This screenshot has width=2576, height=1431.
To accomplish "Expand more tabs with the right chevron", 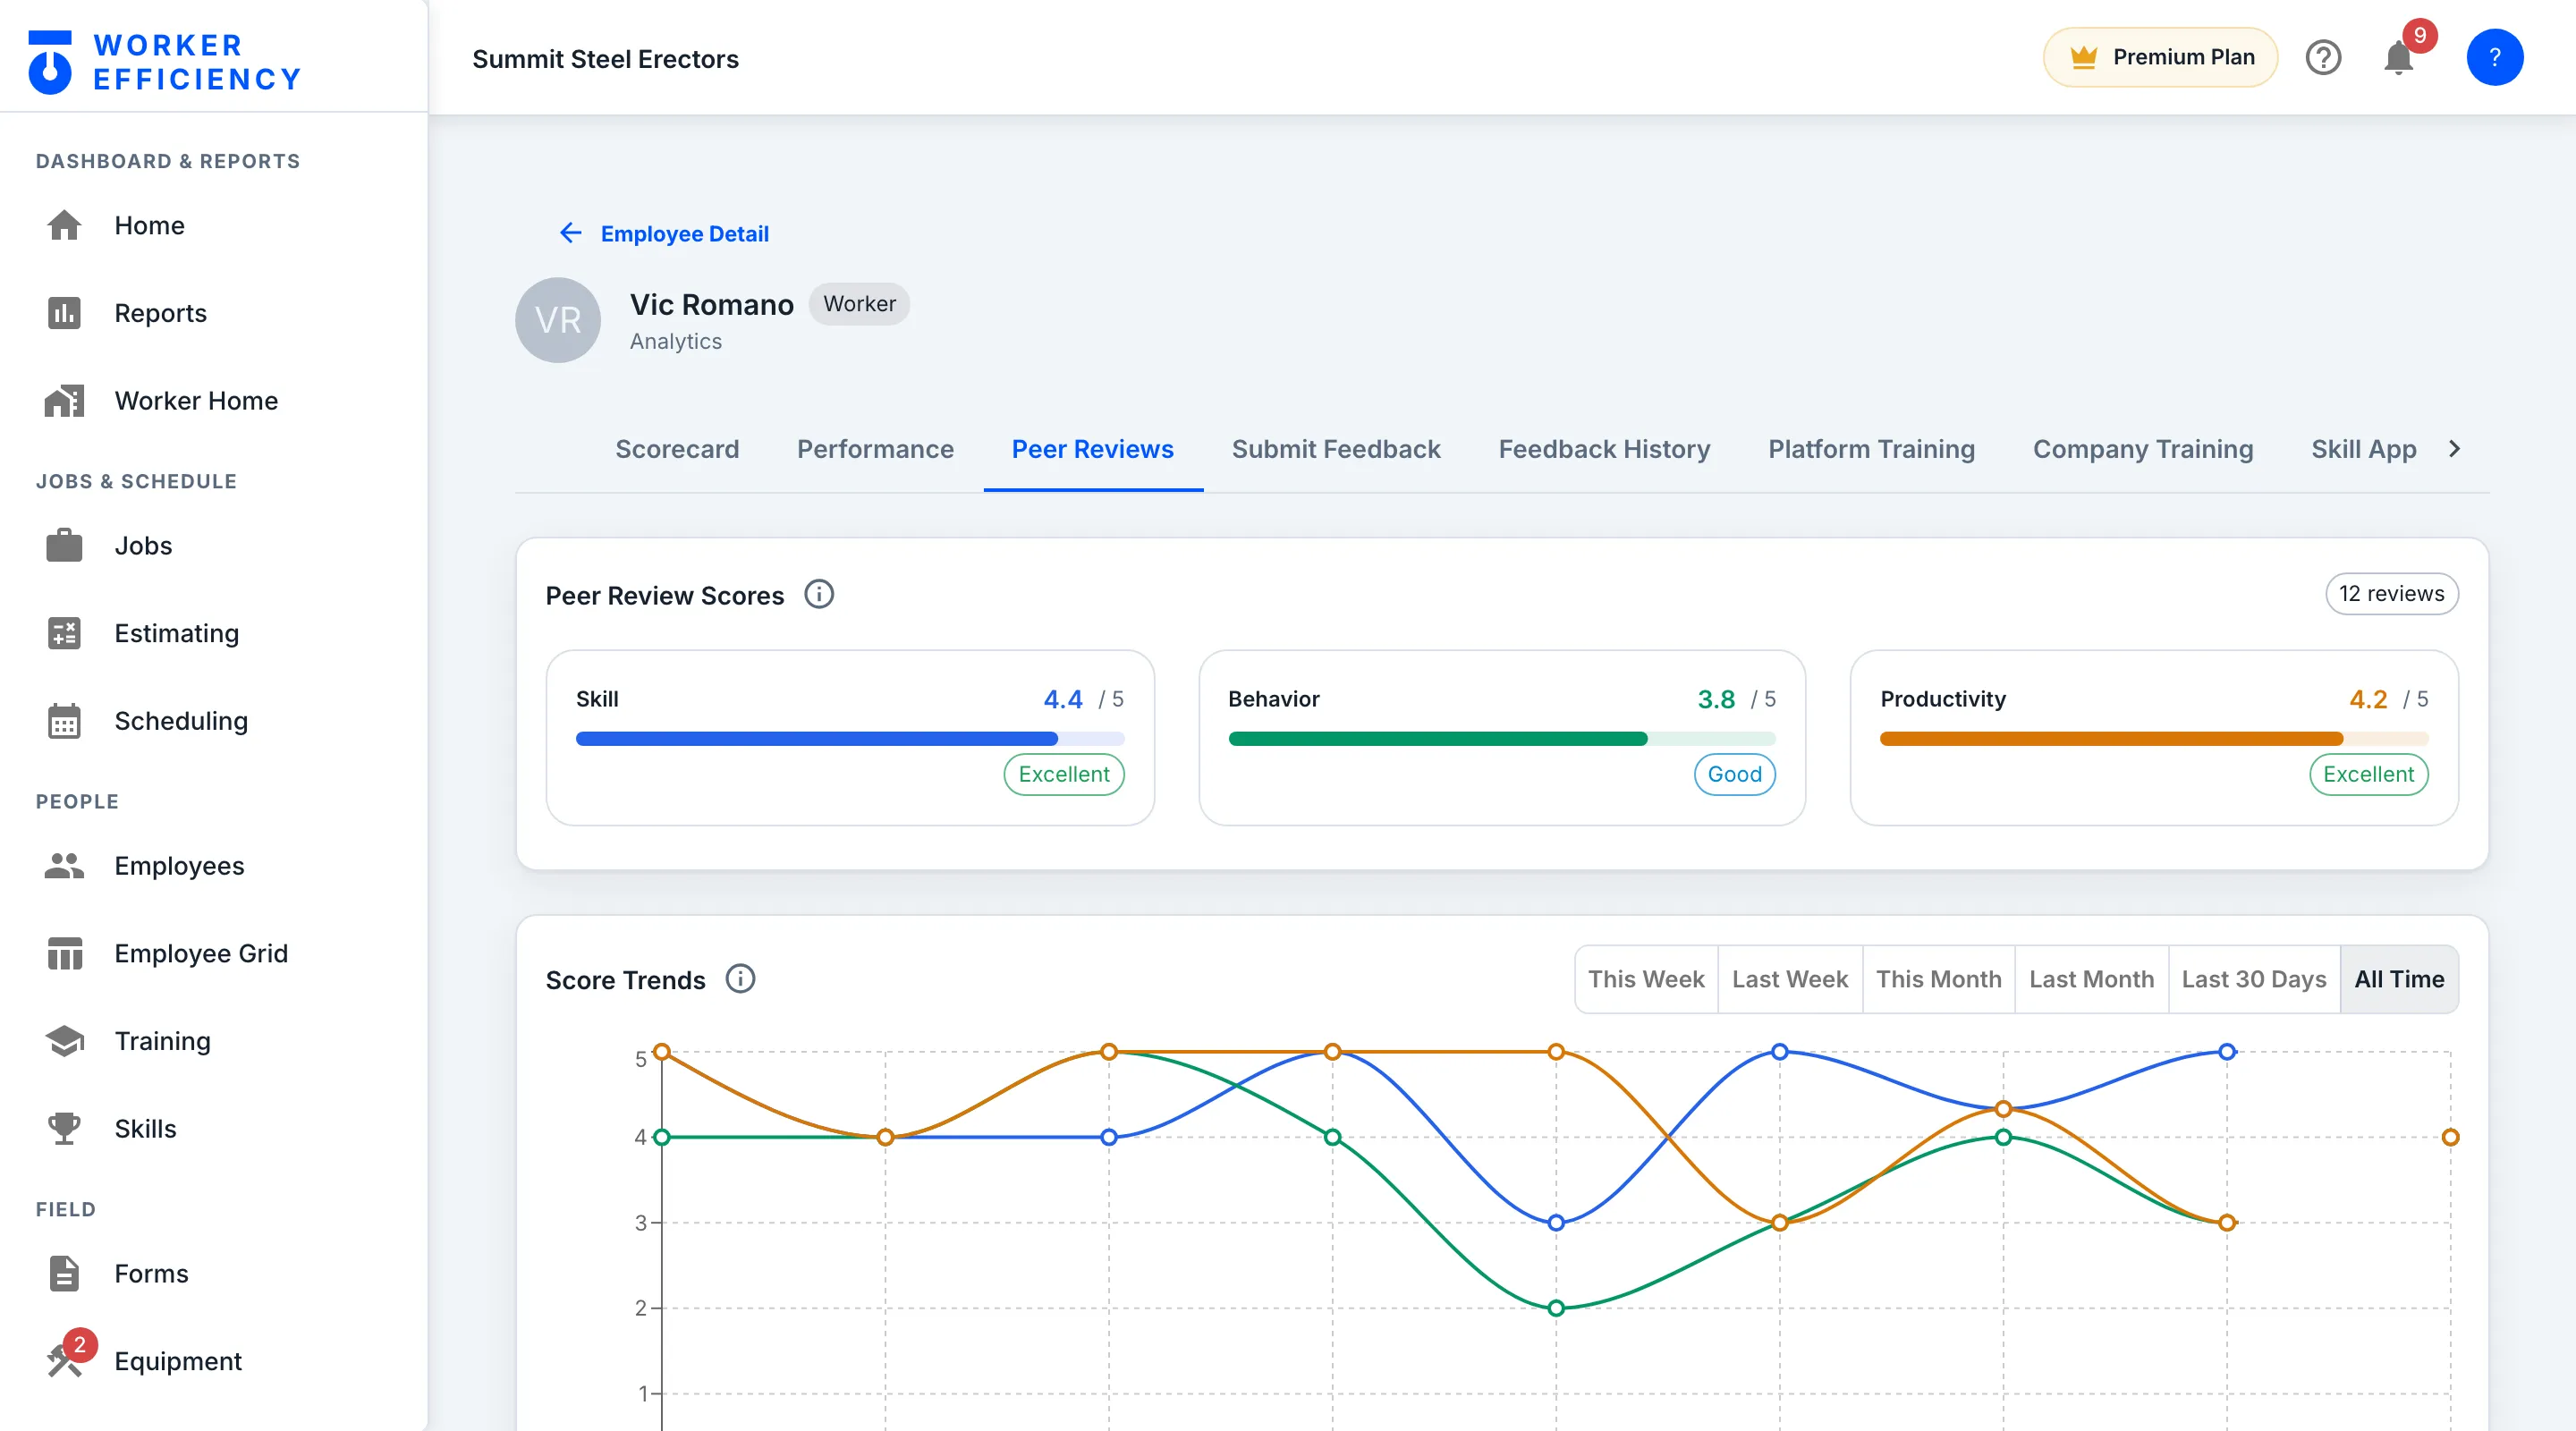I will (2454, 449).
